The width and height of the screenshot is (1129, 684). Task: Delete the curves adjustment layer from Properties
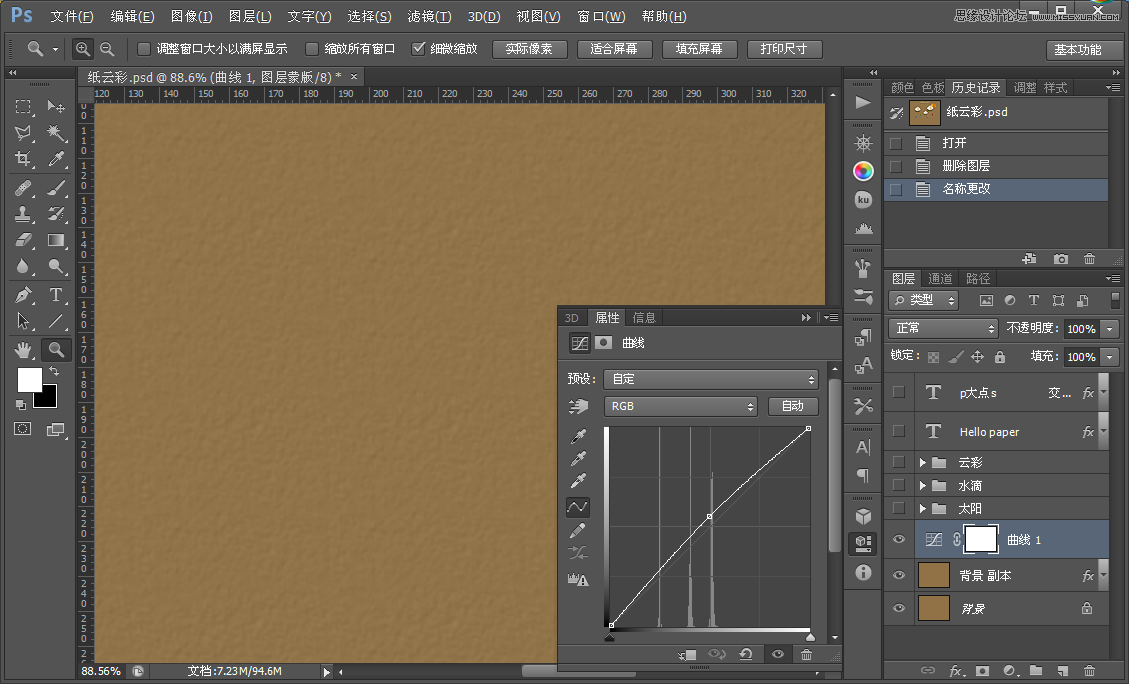pos(806,654)
